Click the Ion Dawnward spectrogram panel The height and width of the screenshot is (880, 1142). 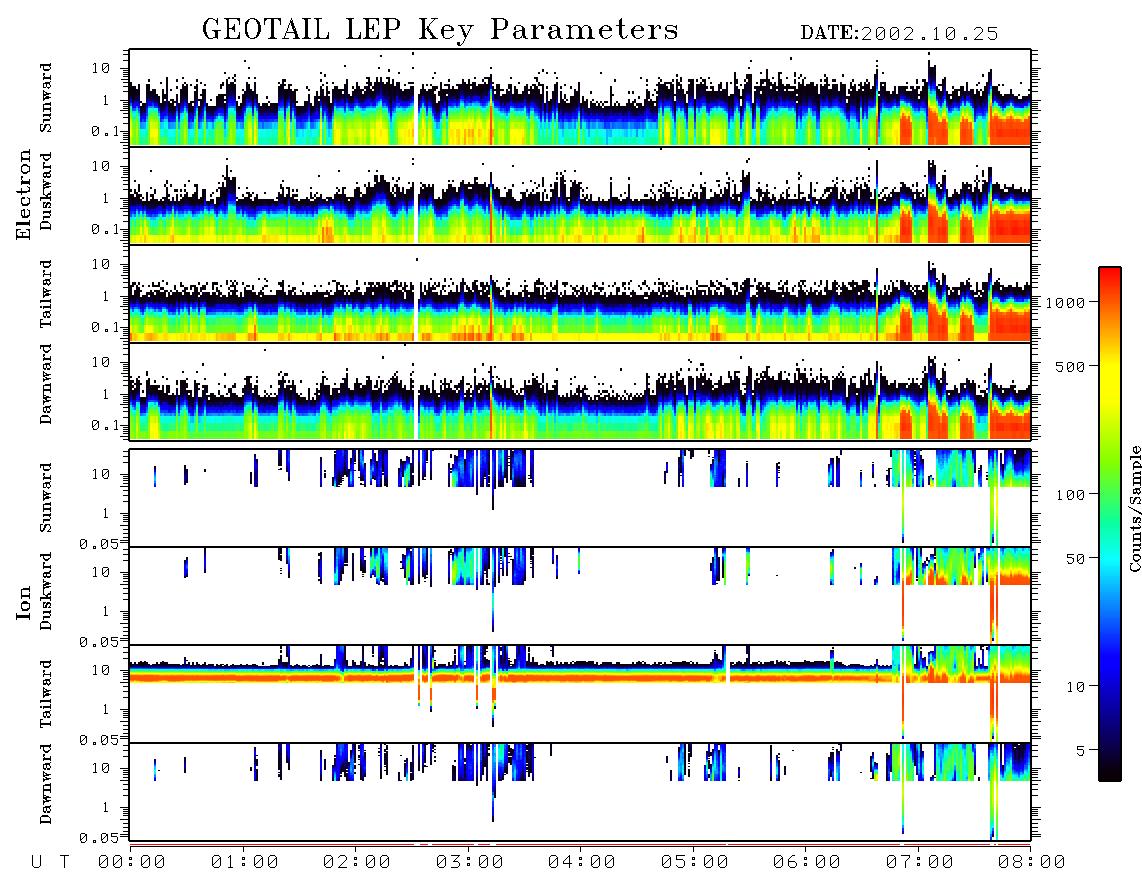(x=580, y=791)
